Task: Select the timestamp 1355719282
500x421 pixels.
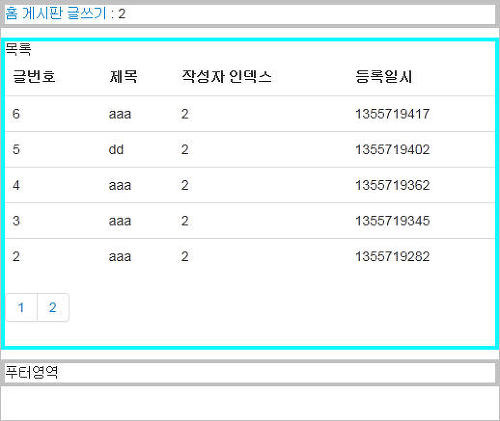Action: coord(392,256)
